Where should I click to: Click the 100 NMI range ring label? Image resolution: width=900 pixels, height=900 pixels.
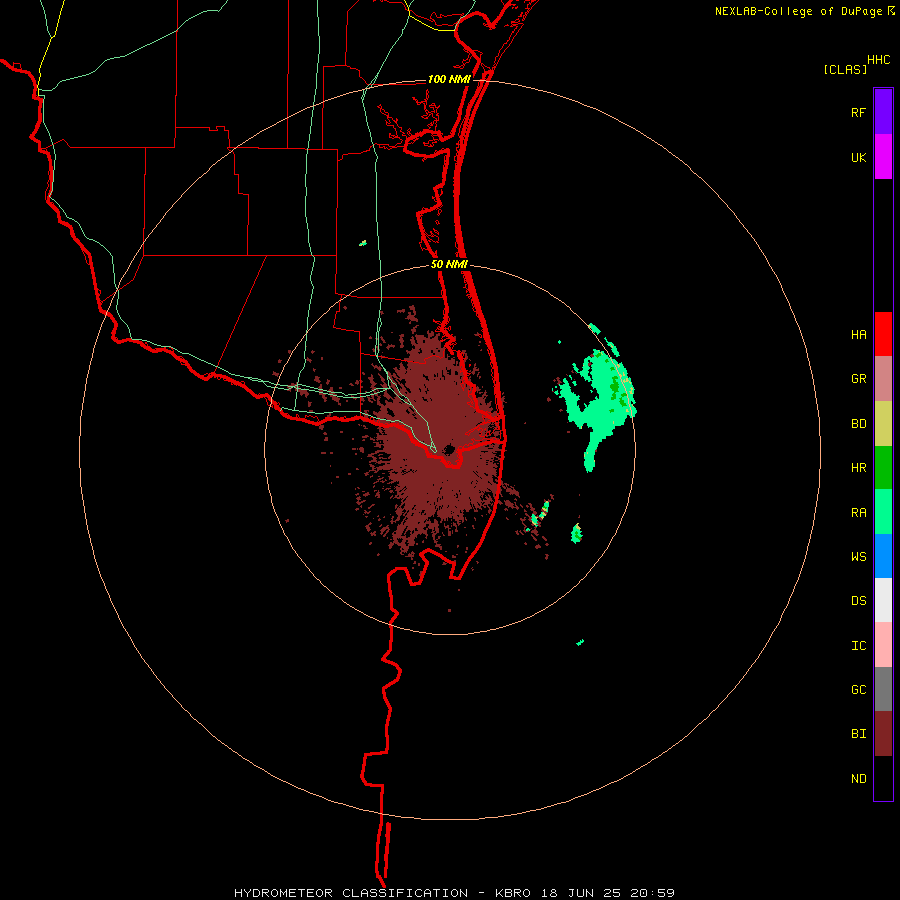(x=449, y=79)
